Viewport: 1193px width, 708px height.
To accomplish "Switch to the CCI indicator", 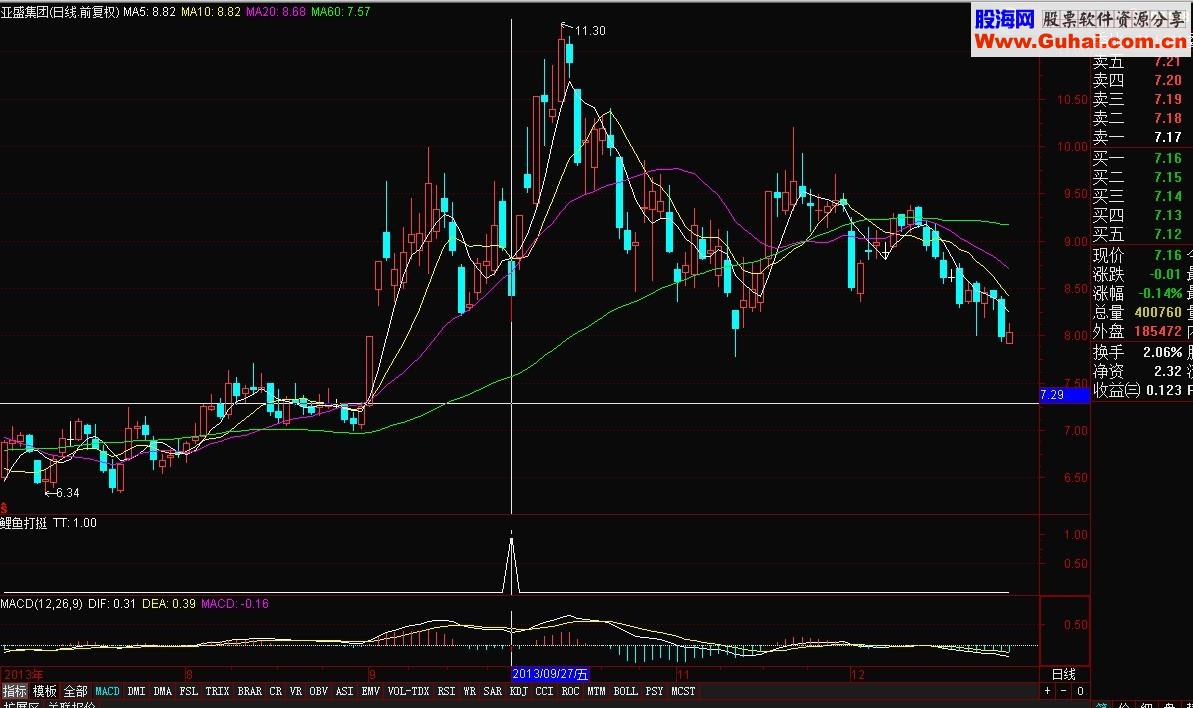I will [x=544, y=691].
